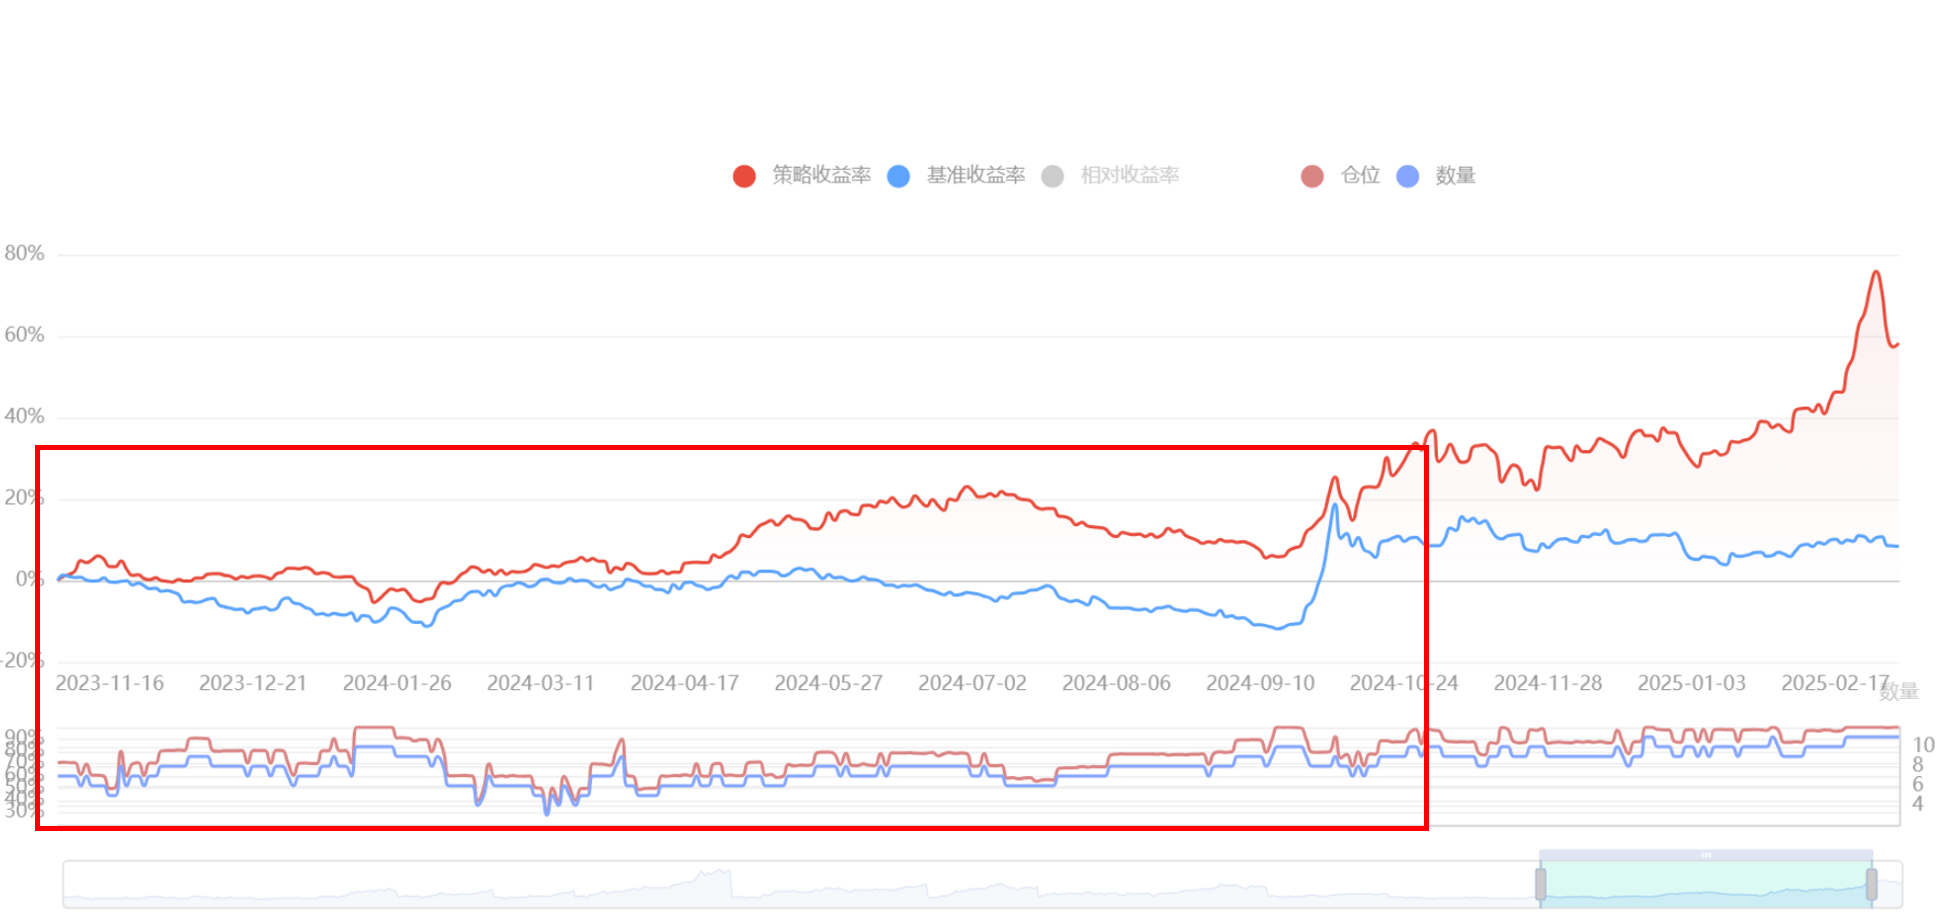The width and height of the screenshot is (1958, 916).
Task: Toggle the 基准收益率 legend label
Action: (x=975, y=176)
